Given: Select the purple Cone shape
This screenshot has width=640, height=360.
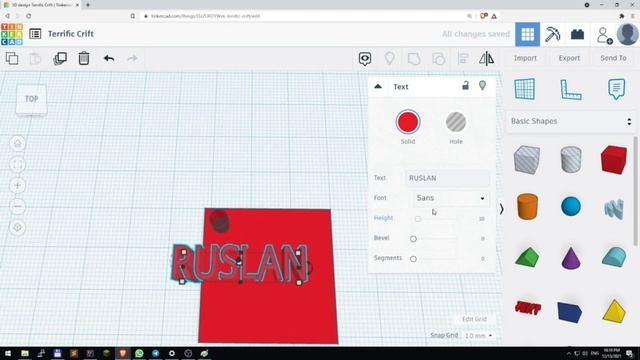Looking at the screenshot, I should 571,258.
